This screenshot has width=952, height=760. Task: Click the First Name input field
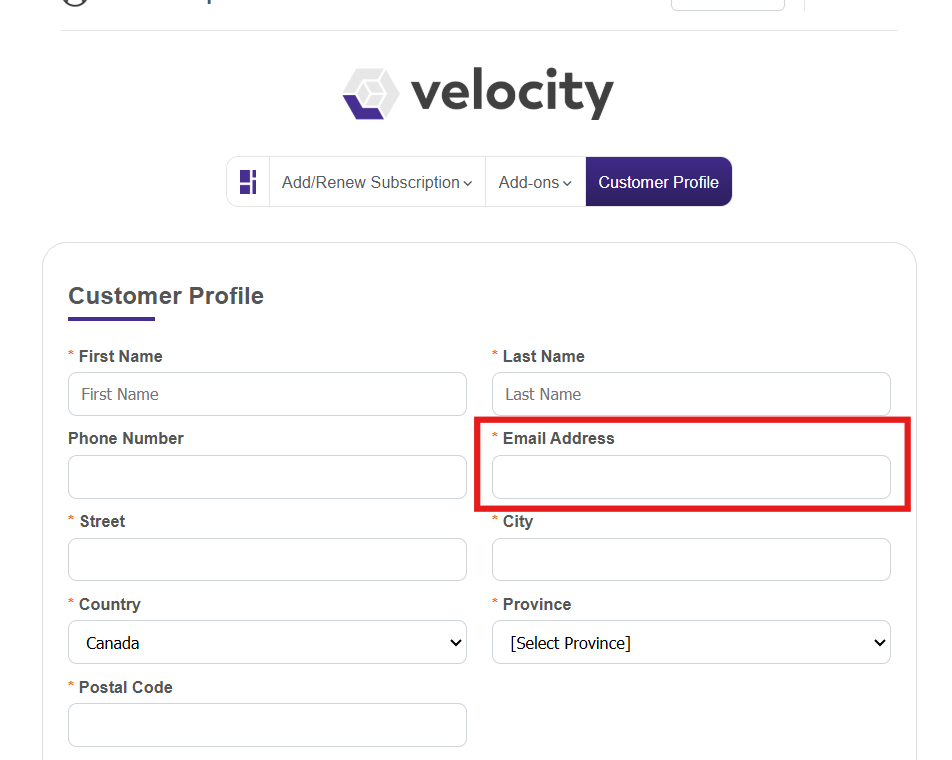tap(267, 394)
